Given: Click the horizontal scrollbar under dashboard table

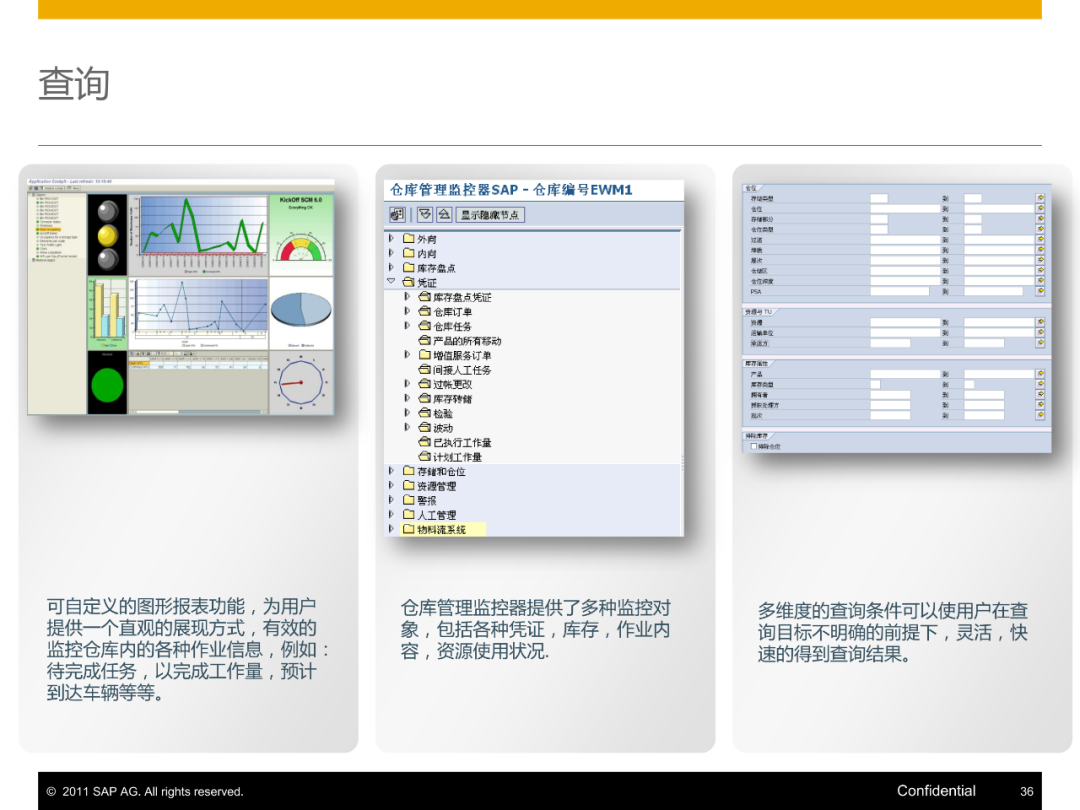Looking at the screenshot, I should click(x=198, y=412).
